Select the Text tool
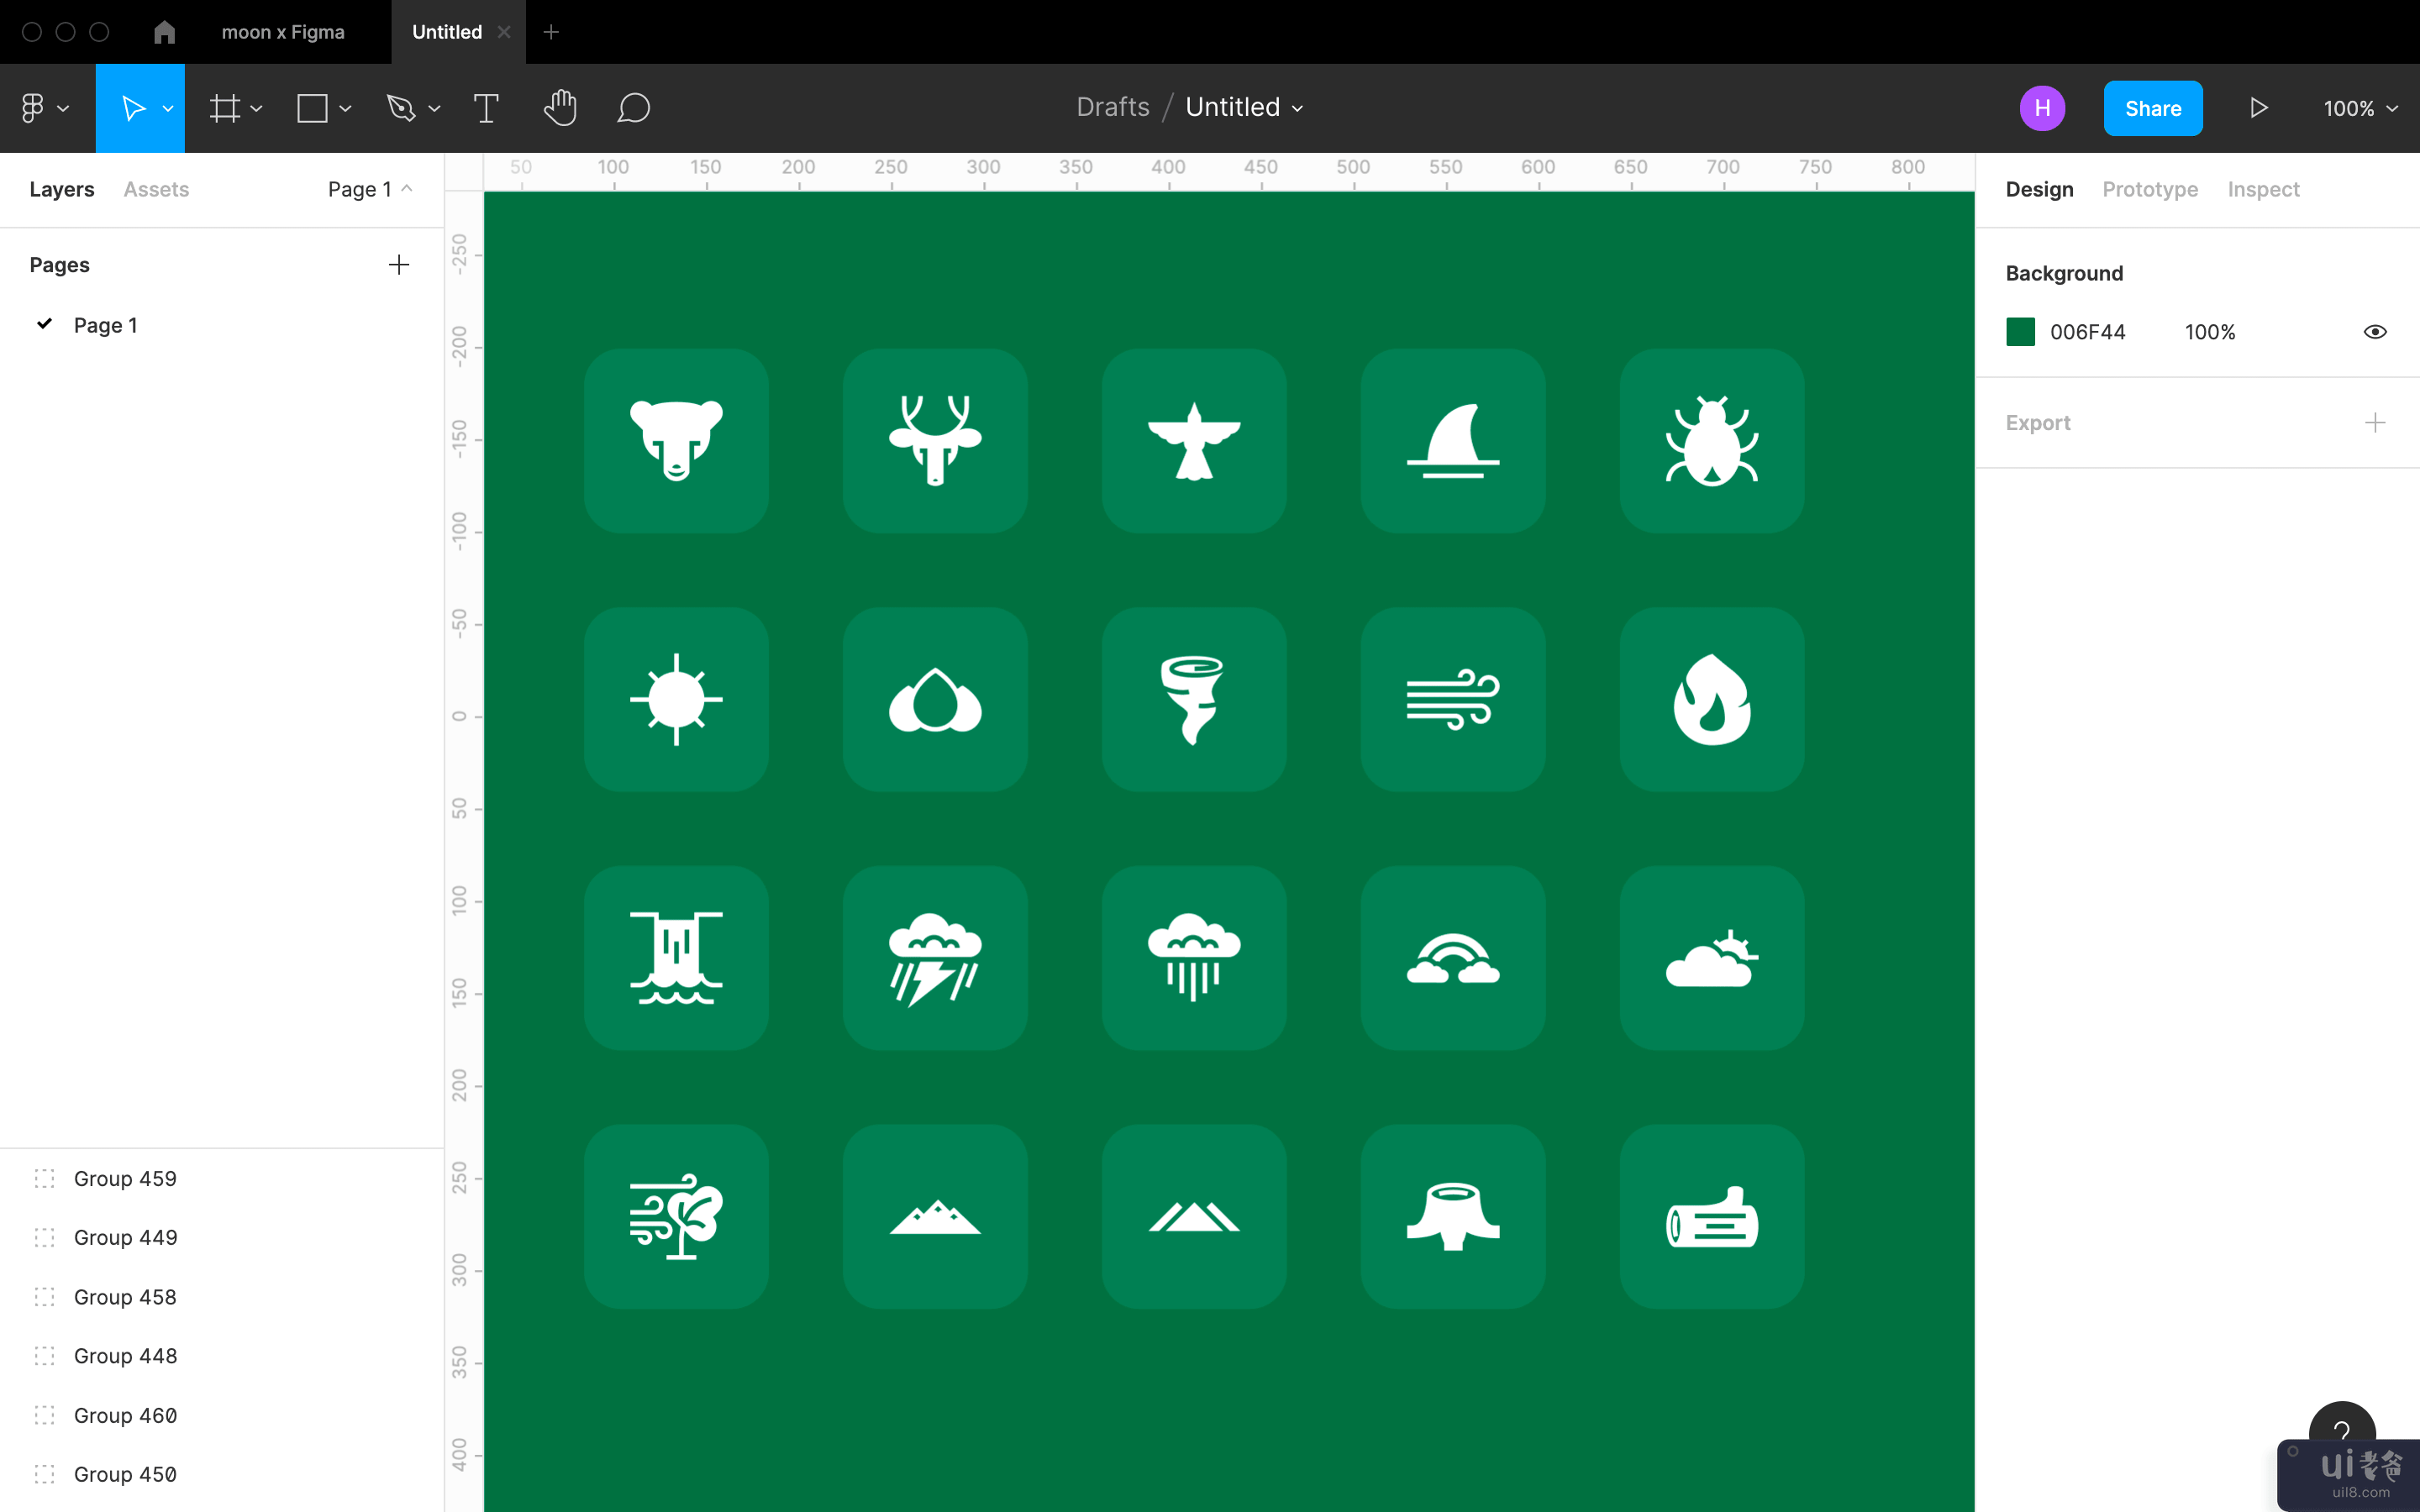The image size is (2420, 1512). (x=486, y=108)
